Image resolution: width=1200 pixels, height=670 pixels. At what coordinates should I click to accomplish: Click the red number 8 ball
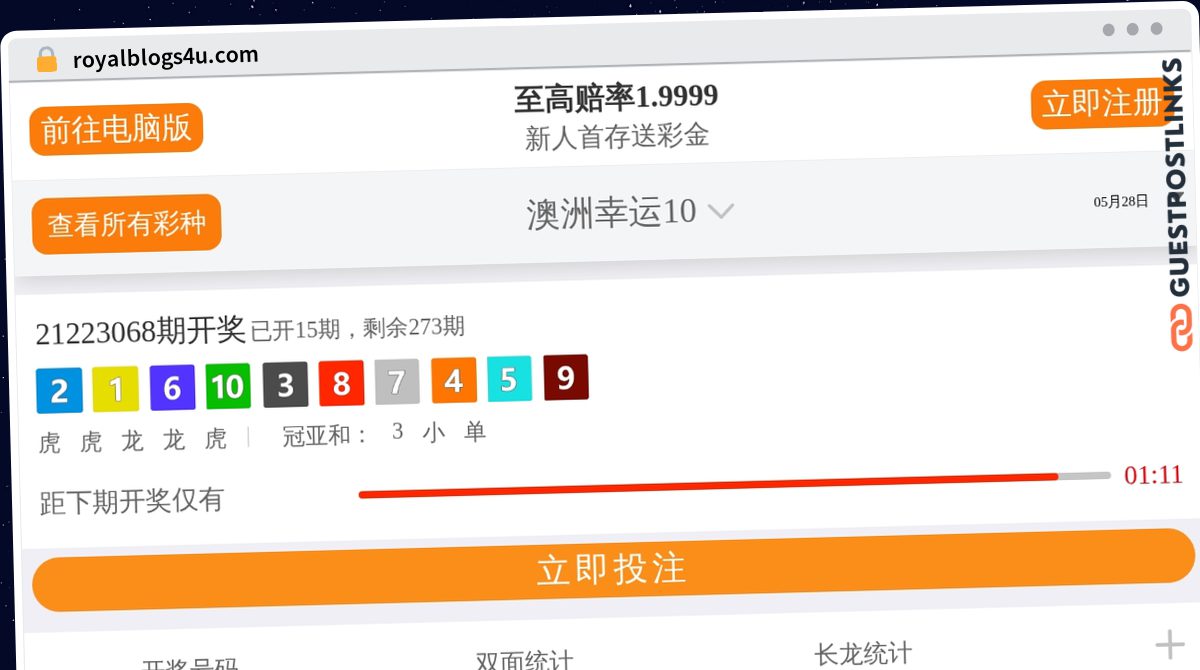coord(341,382)
